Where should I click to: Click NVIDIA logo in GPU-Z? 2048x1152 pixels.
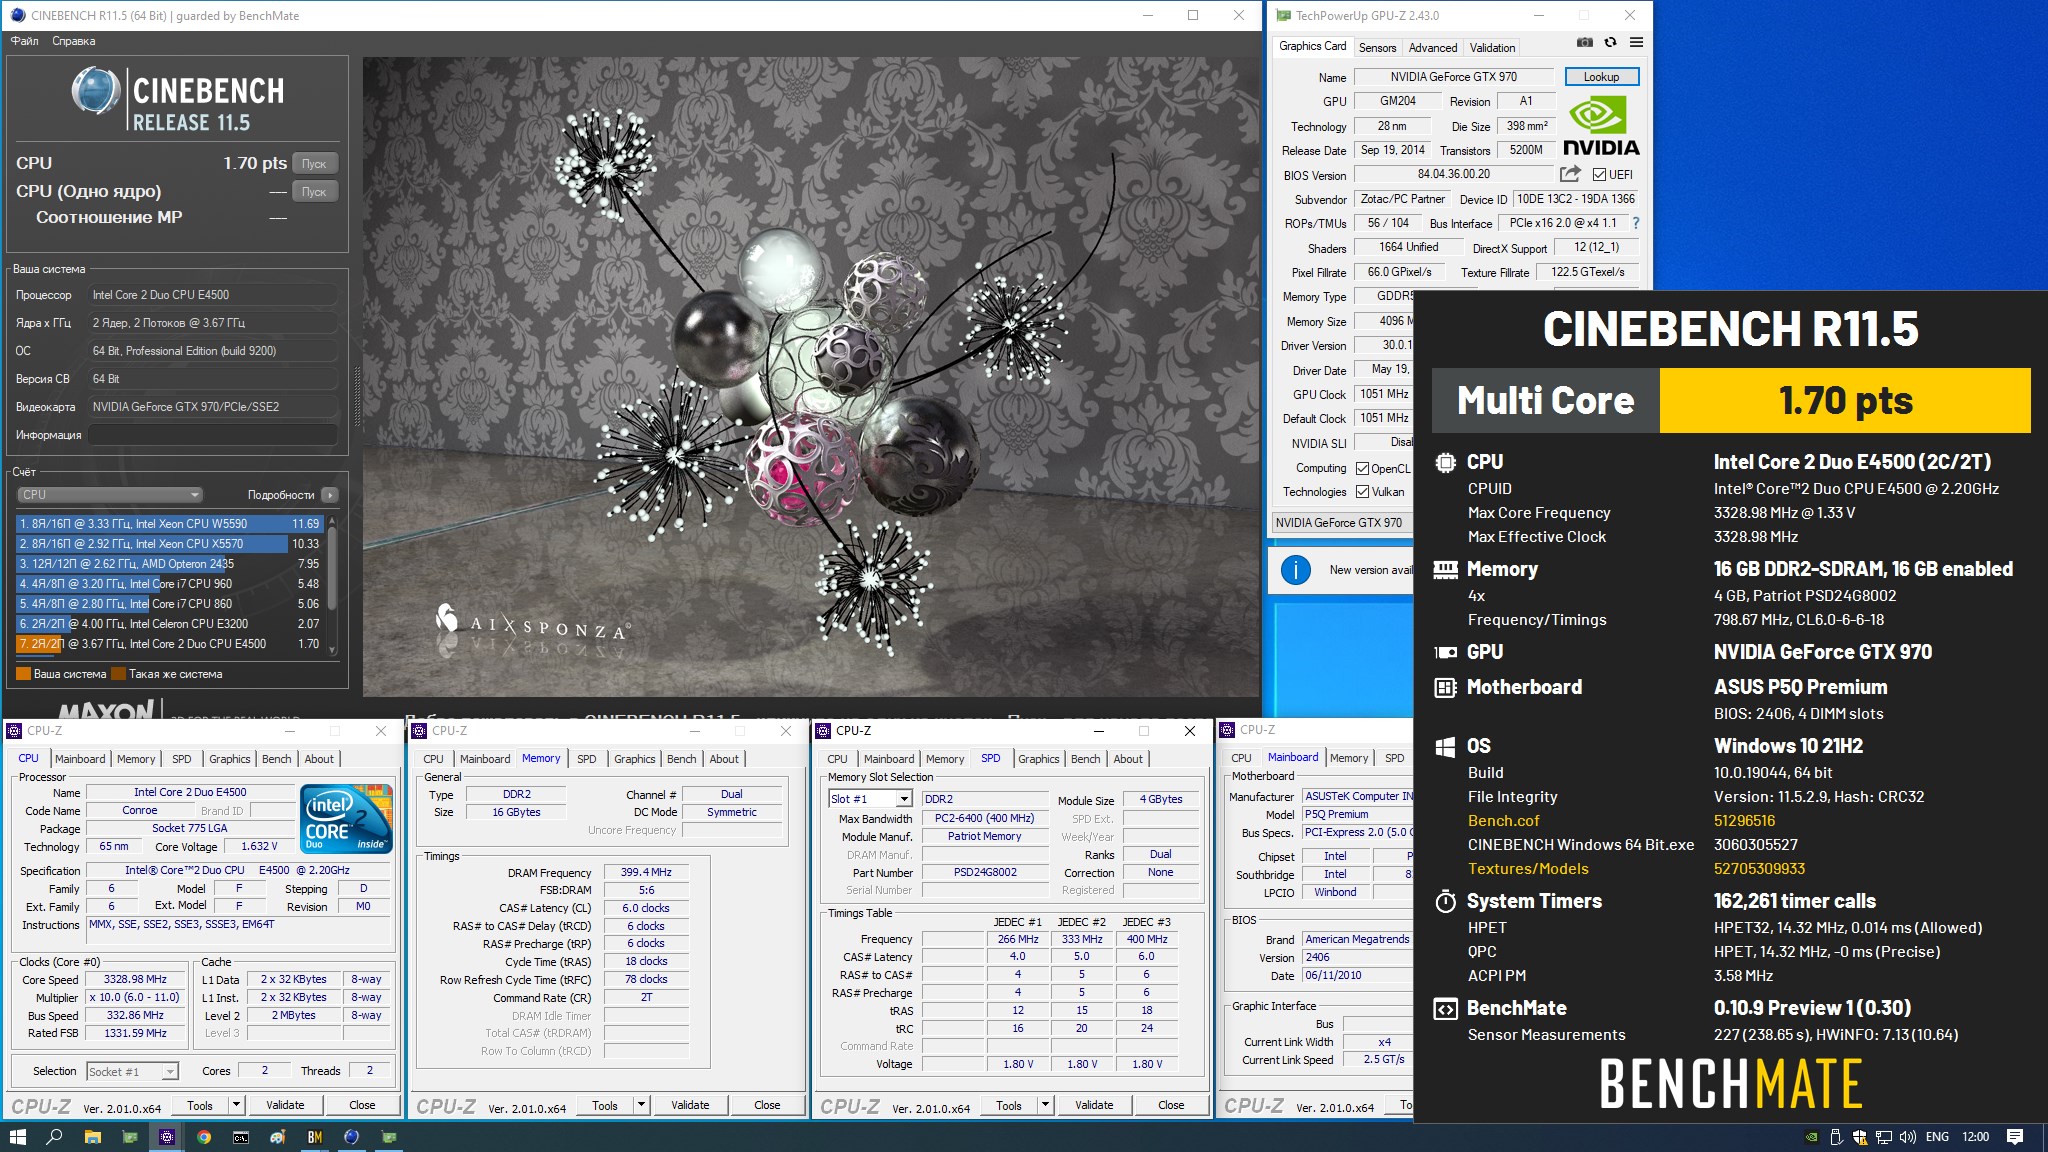click(x=1600, y=127)
